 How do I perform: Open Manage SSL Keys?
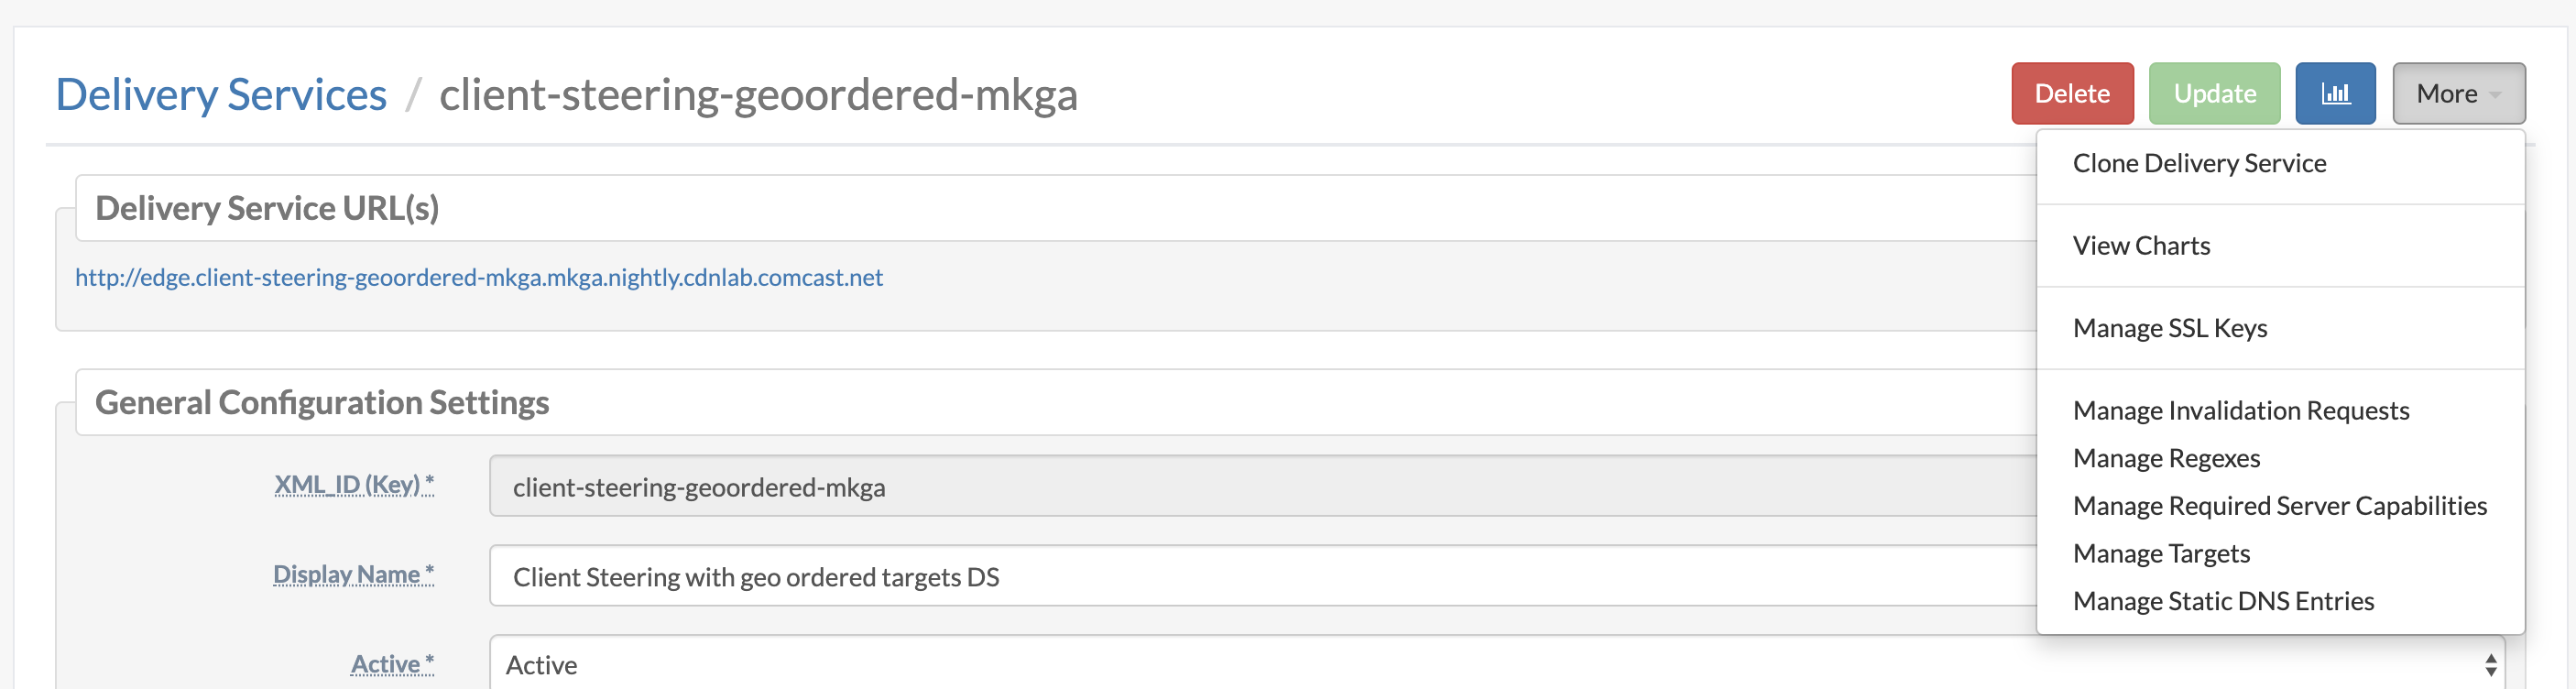(x=2169, y=327)
